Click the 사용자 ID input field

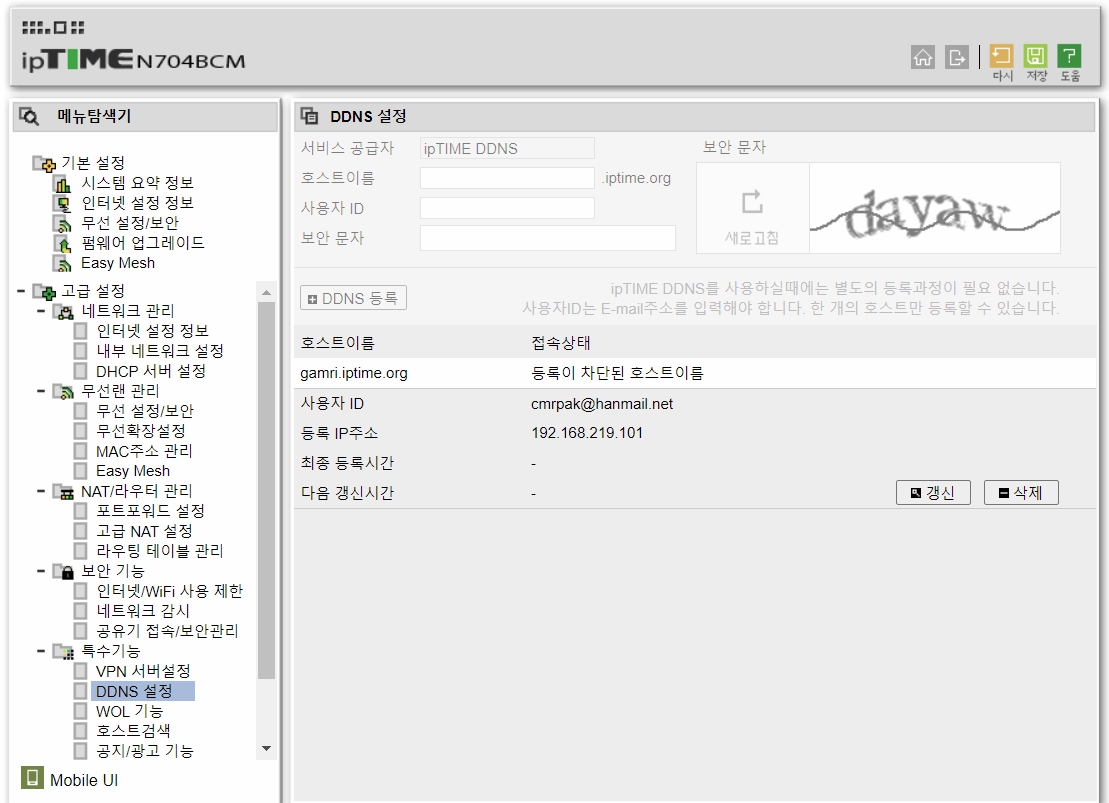(507, 208)
